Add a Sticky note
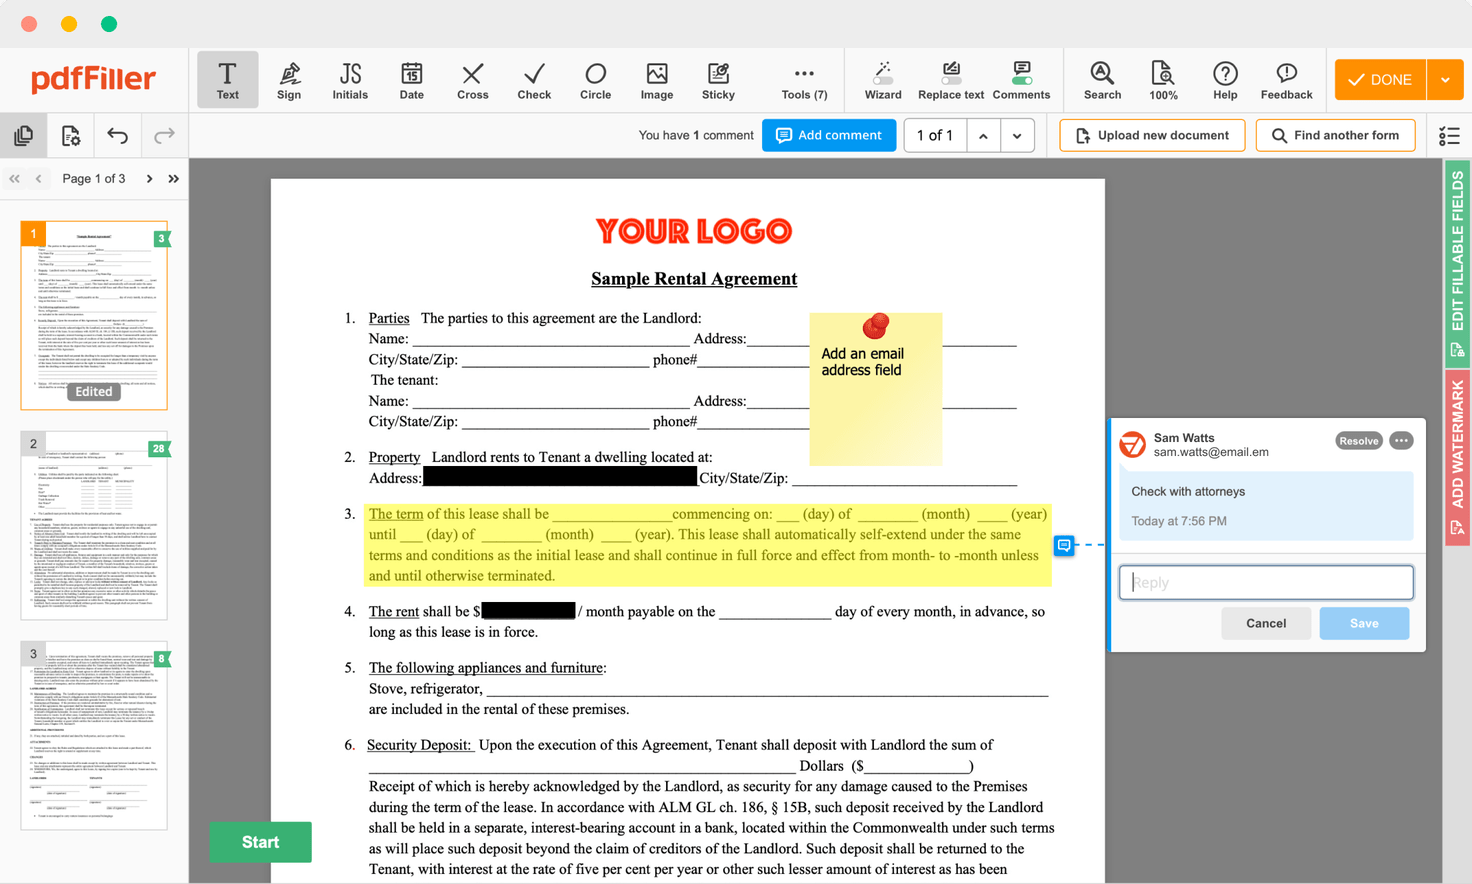This screenshot has height=884, width=1472. 718,80
